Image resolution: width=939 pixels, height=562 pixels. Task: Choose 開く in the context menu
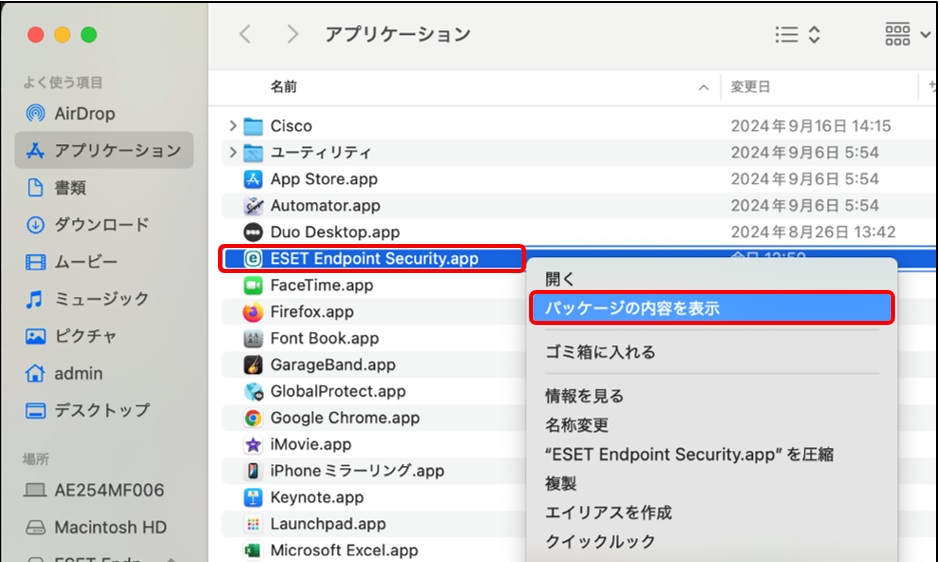coord(560,279)
